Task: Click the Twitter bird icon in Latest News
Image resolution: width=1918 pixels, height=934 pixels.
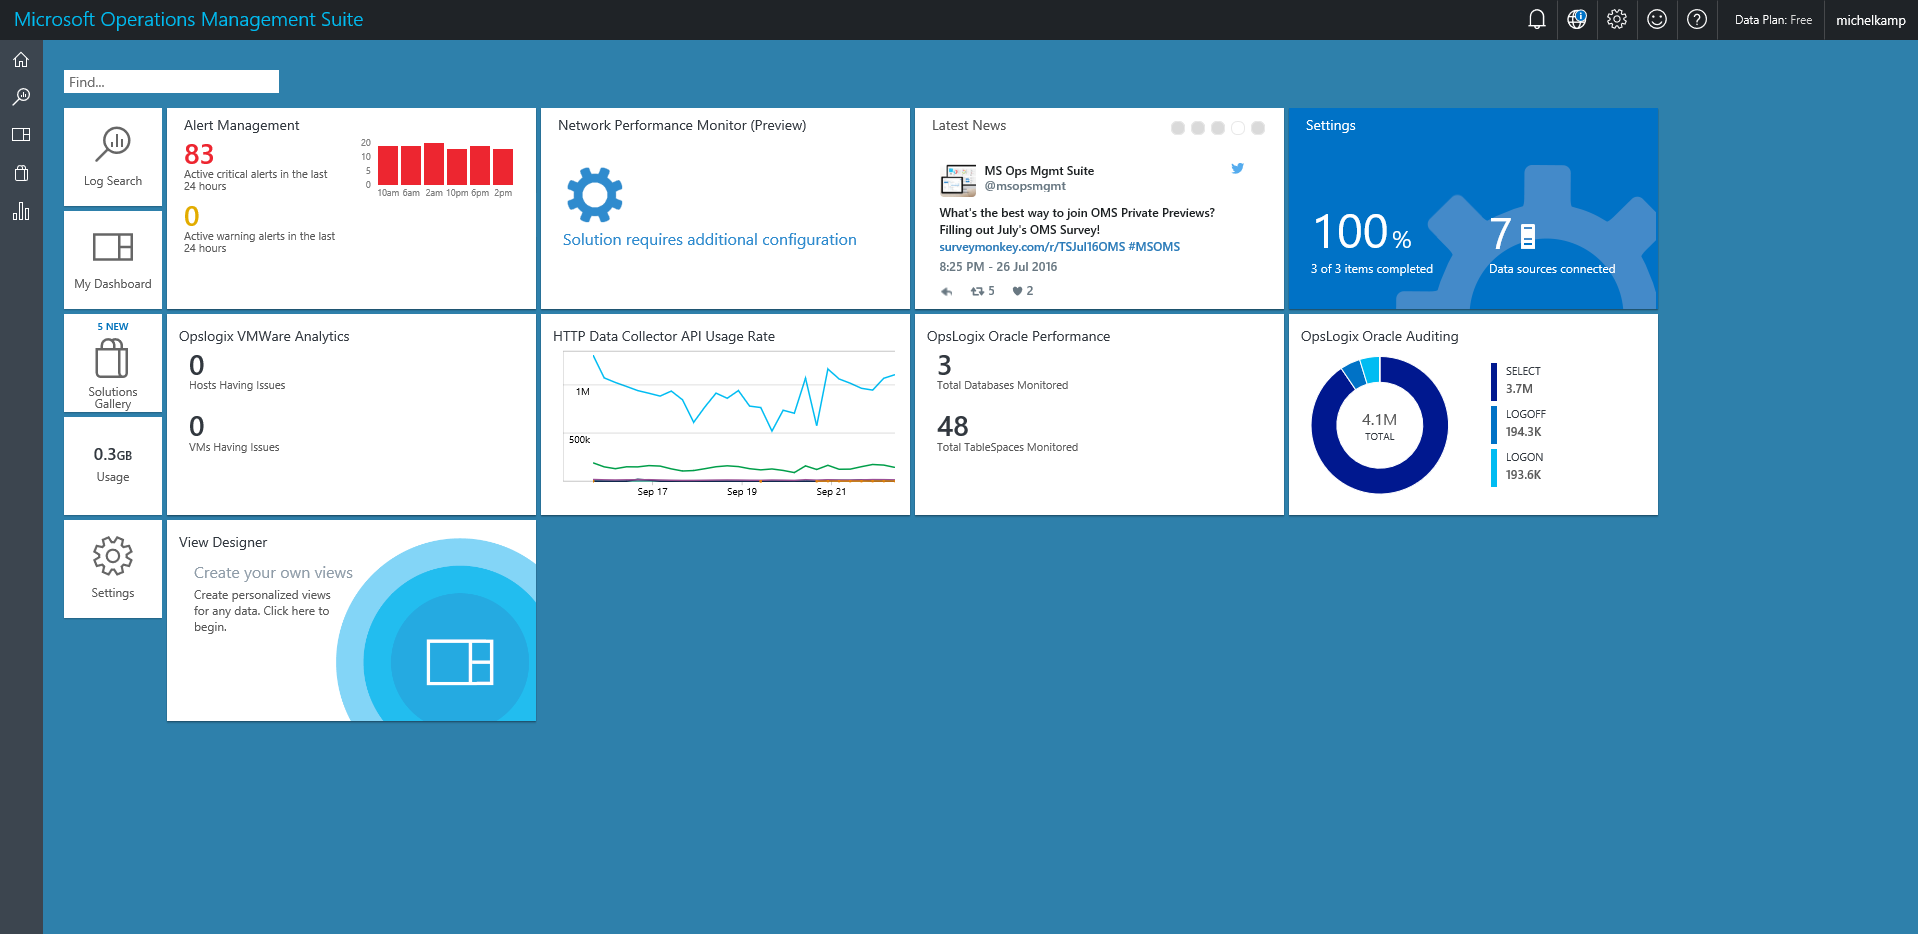Action: pyautogui.click(x=1238, y=168)
